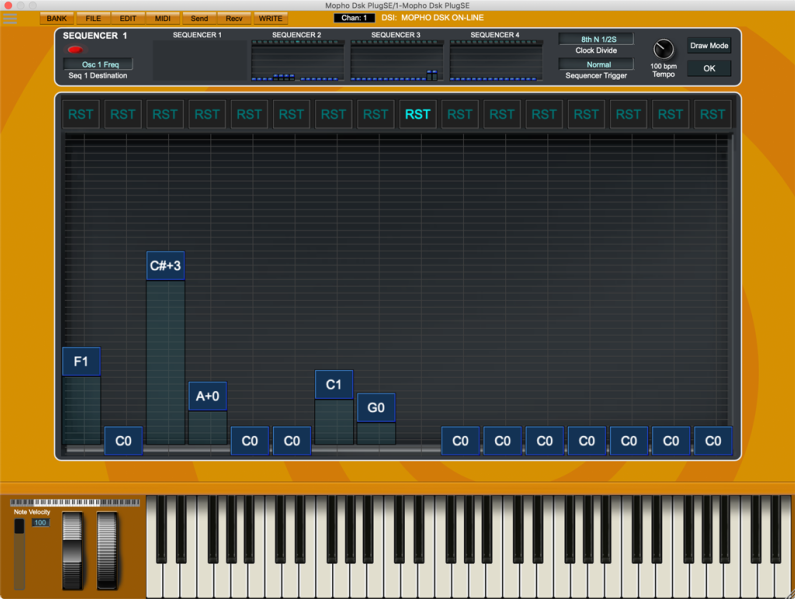
Task: Toggle the first RST step button
Action: [x=81, y=114]
